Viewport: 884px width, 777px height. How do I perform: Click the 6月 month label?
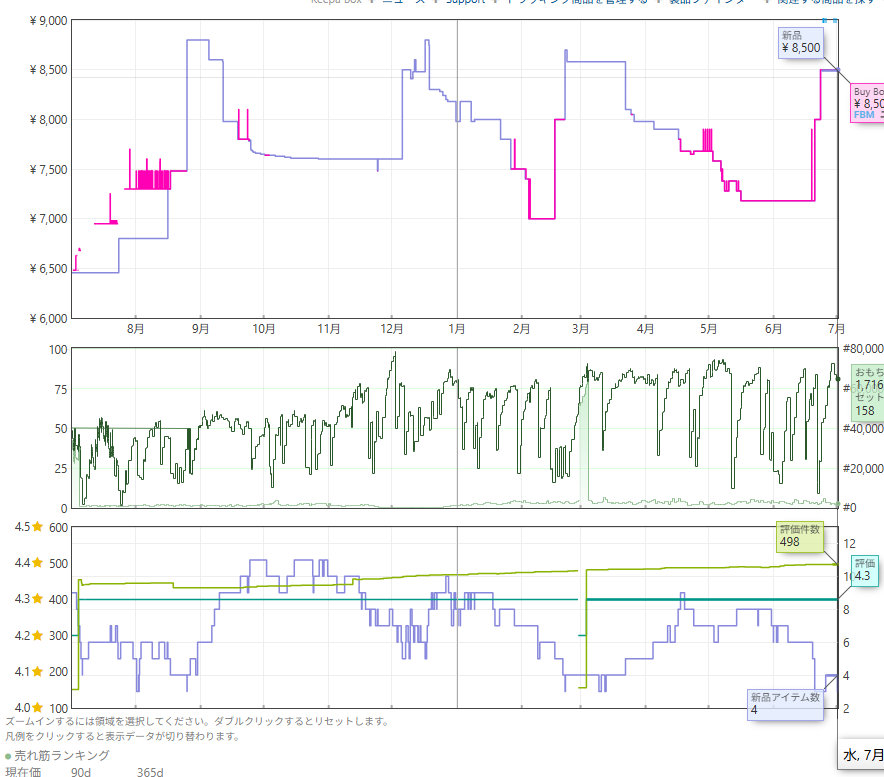point(773,329)
